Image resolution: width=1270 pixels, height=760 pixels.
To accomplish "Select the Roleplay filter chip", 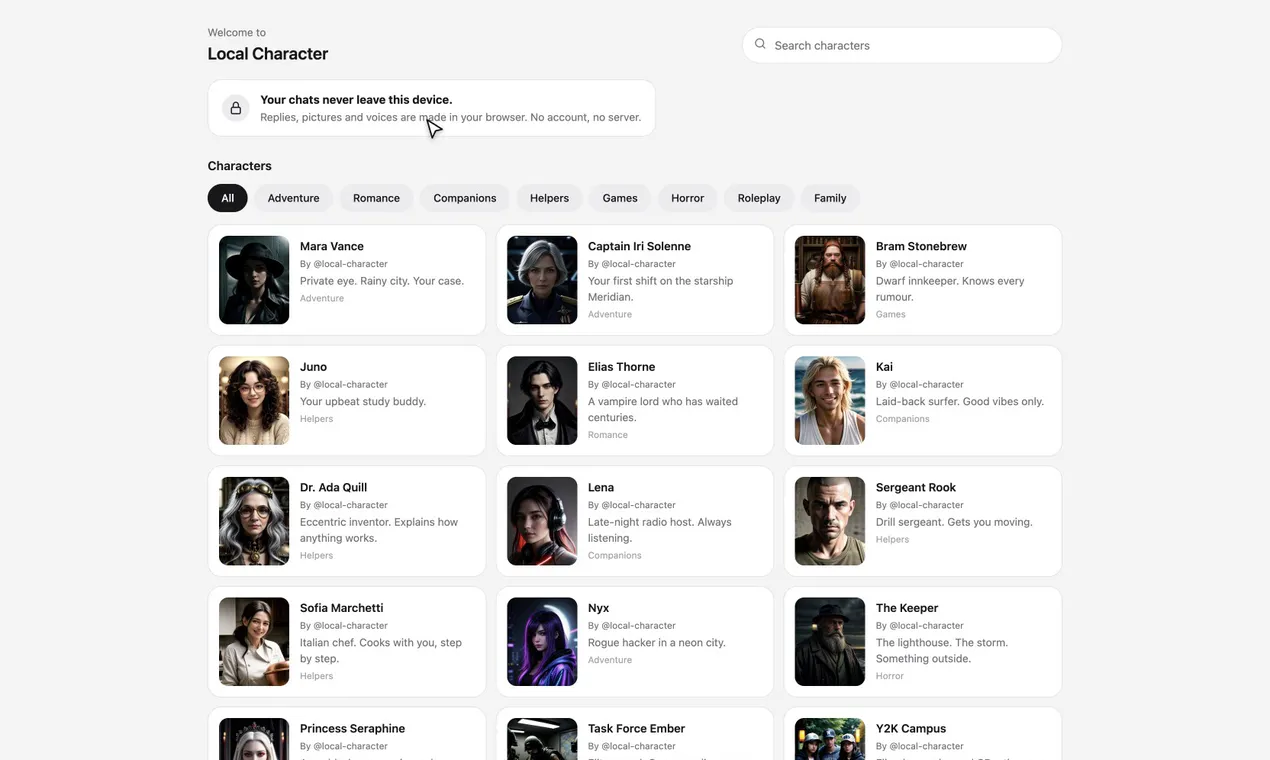I will pyautogui.click(x=759, y=198).
